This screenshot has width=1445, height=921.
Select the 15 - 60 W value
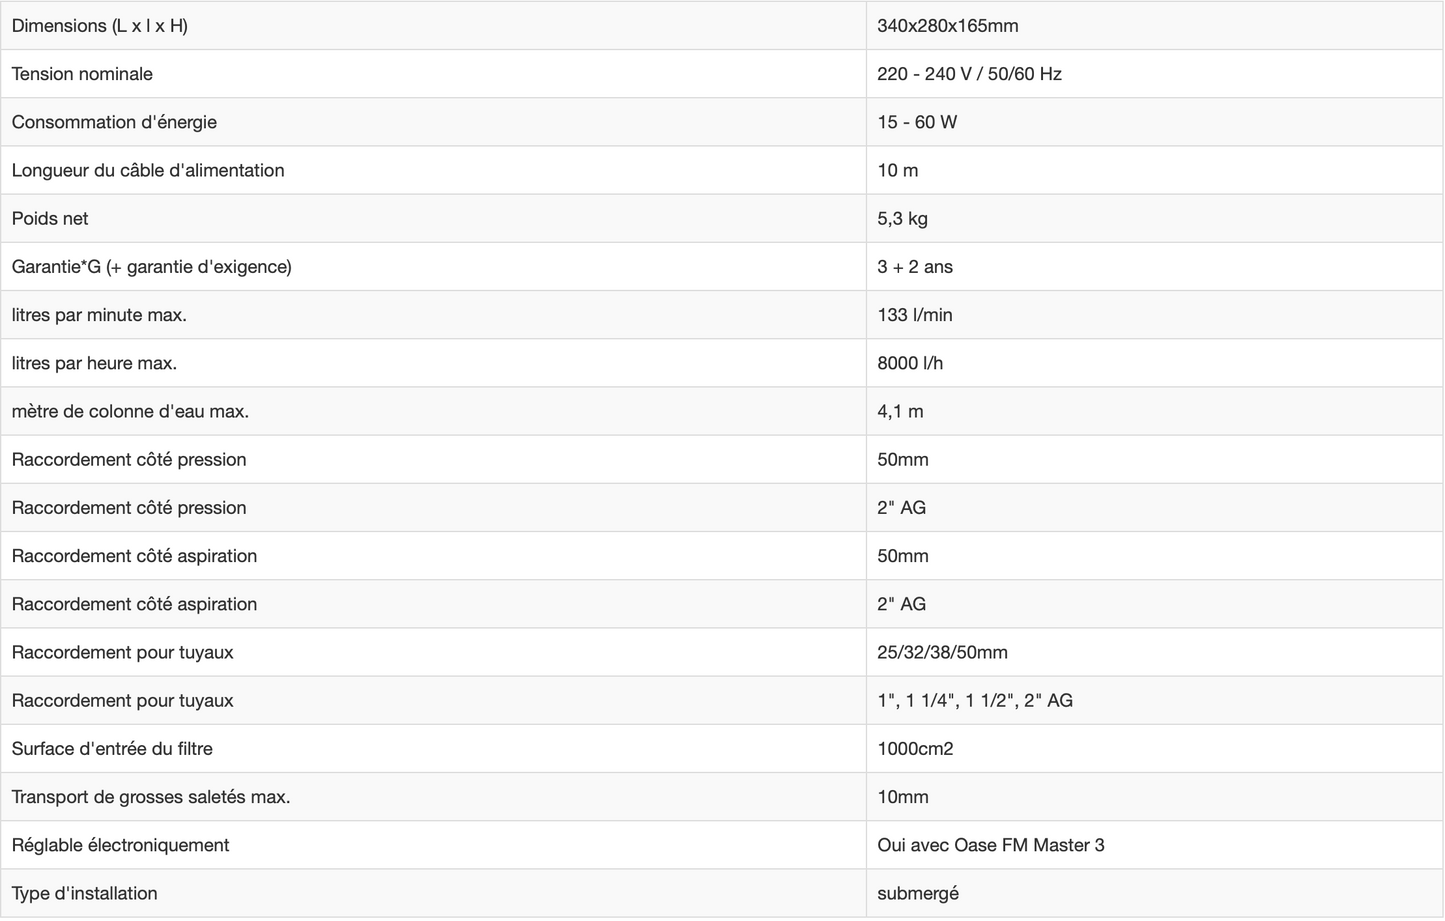point(916,122)
